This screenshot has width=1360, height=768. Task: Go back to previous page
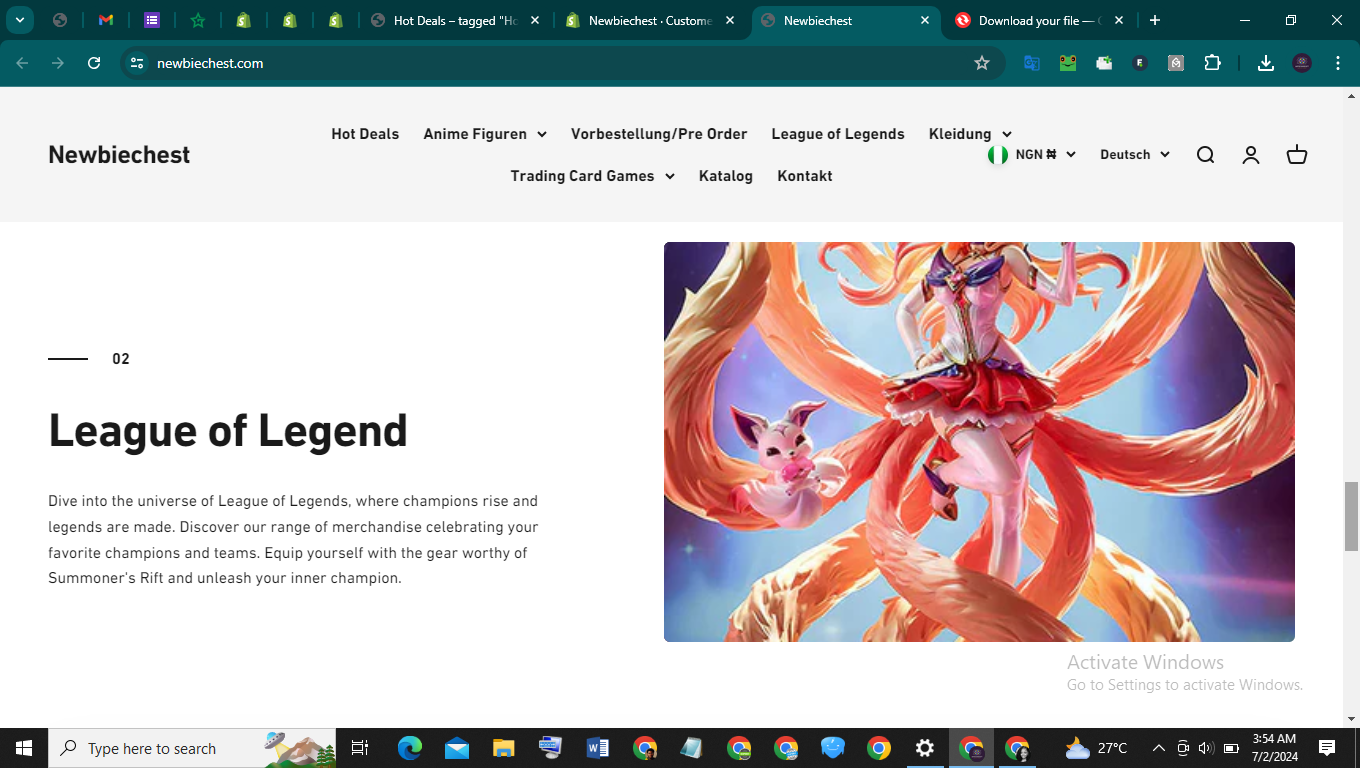pos(22,63)
